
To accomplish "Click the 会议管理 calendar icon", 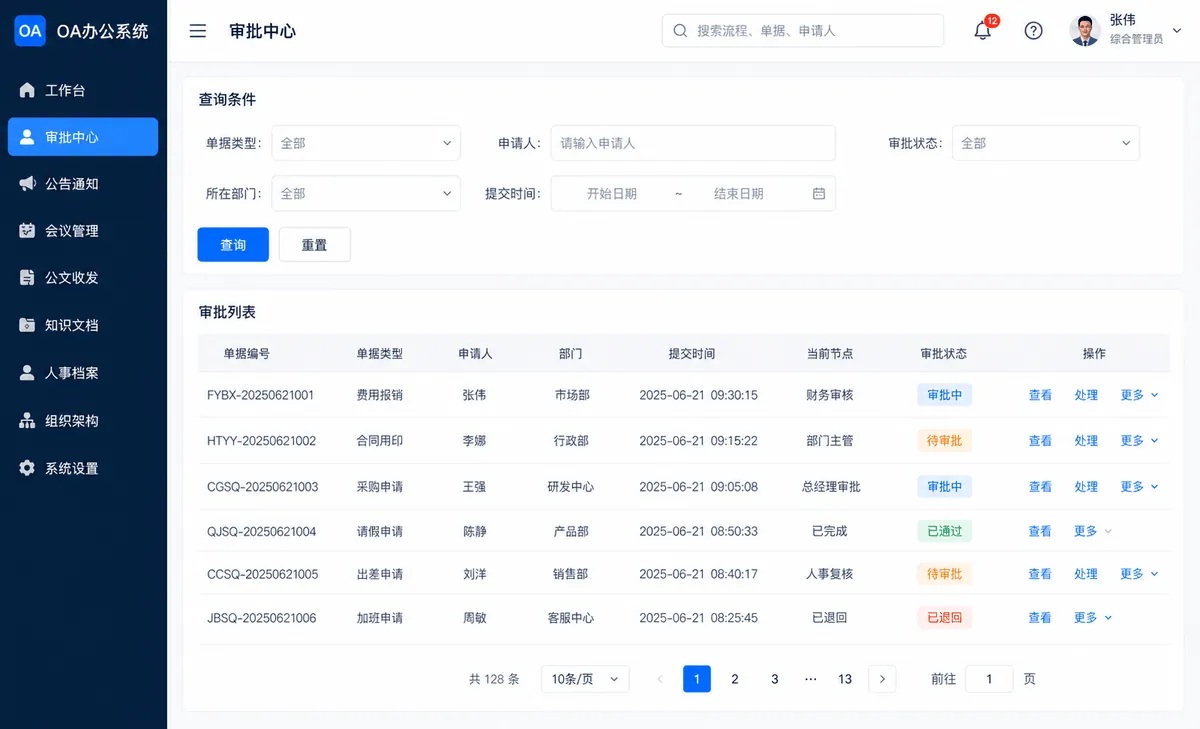I will pos(27,230).
